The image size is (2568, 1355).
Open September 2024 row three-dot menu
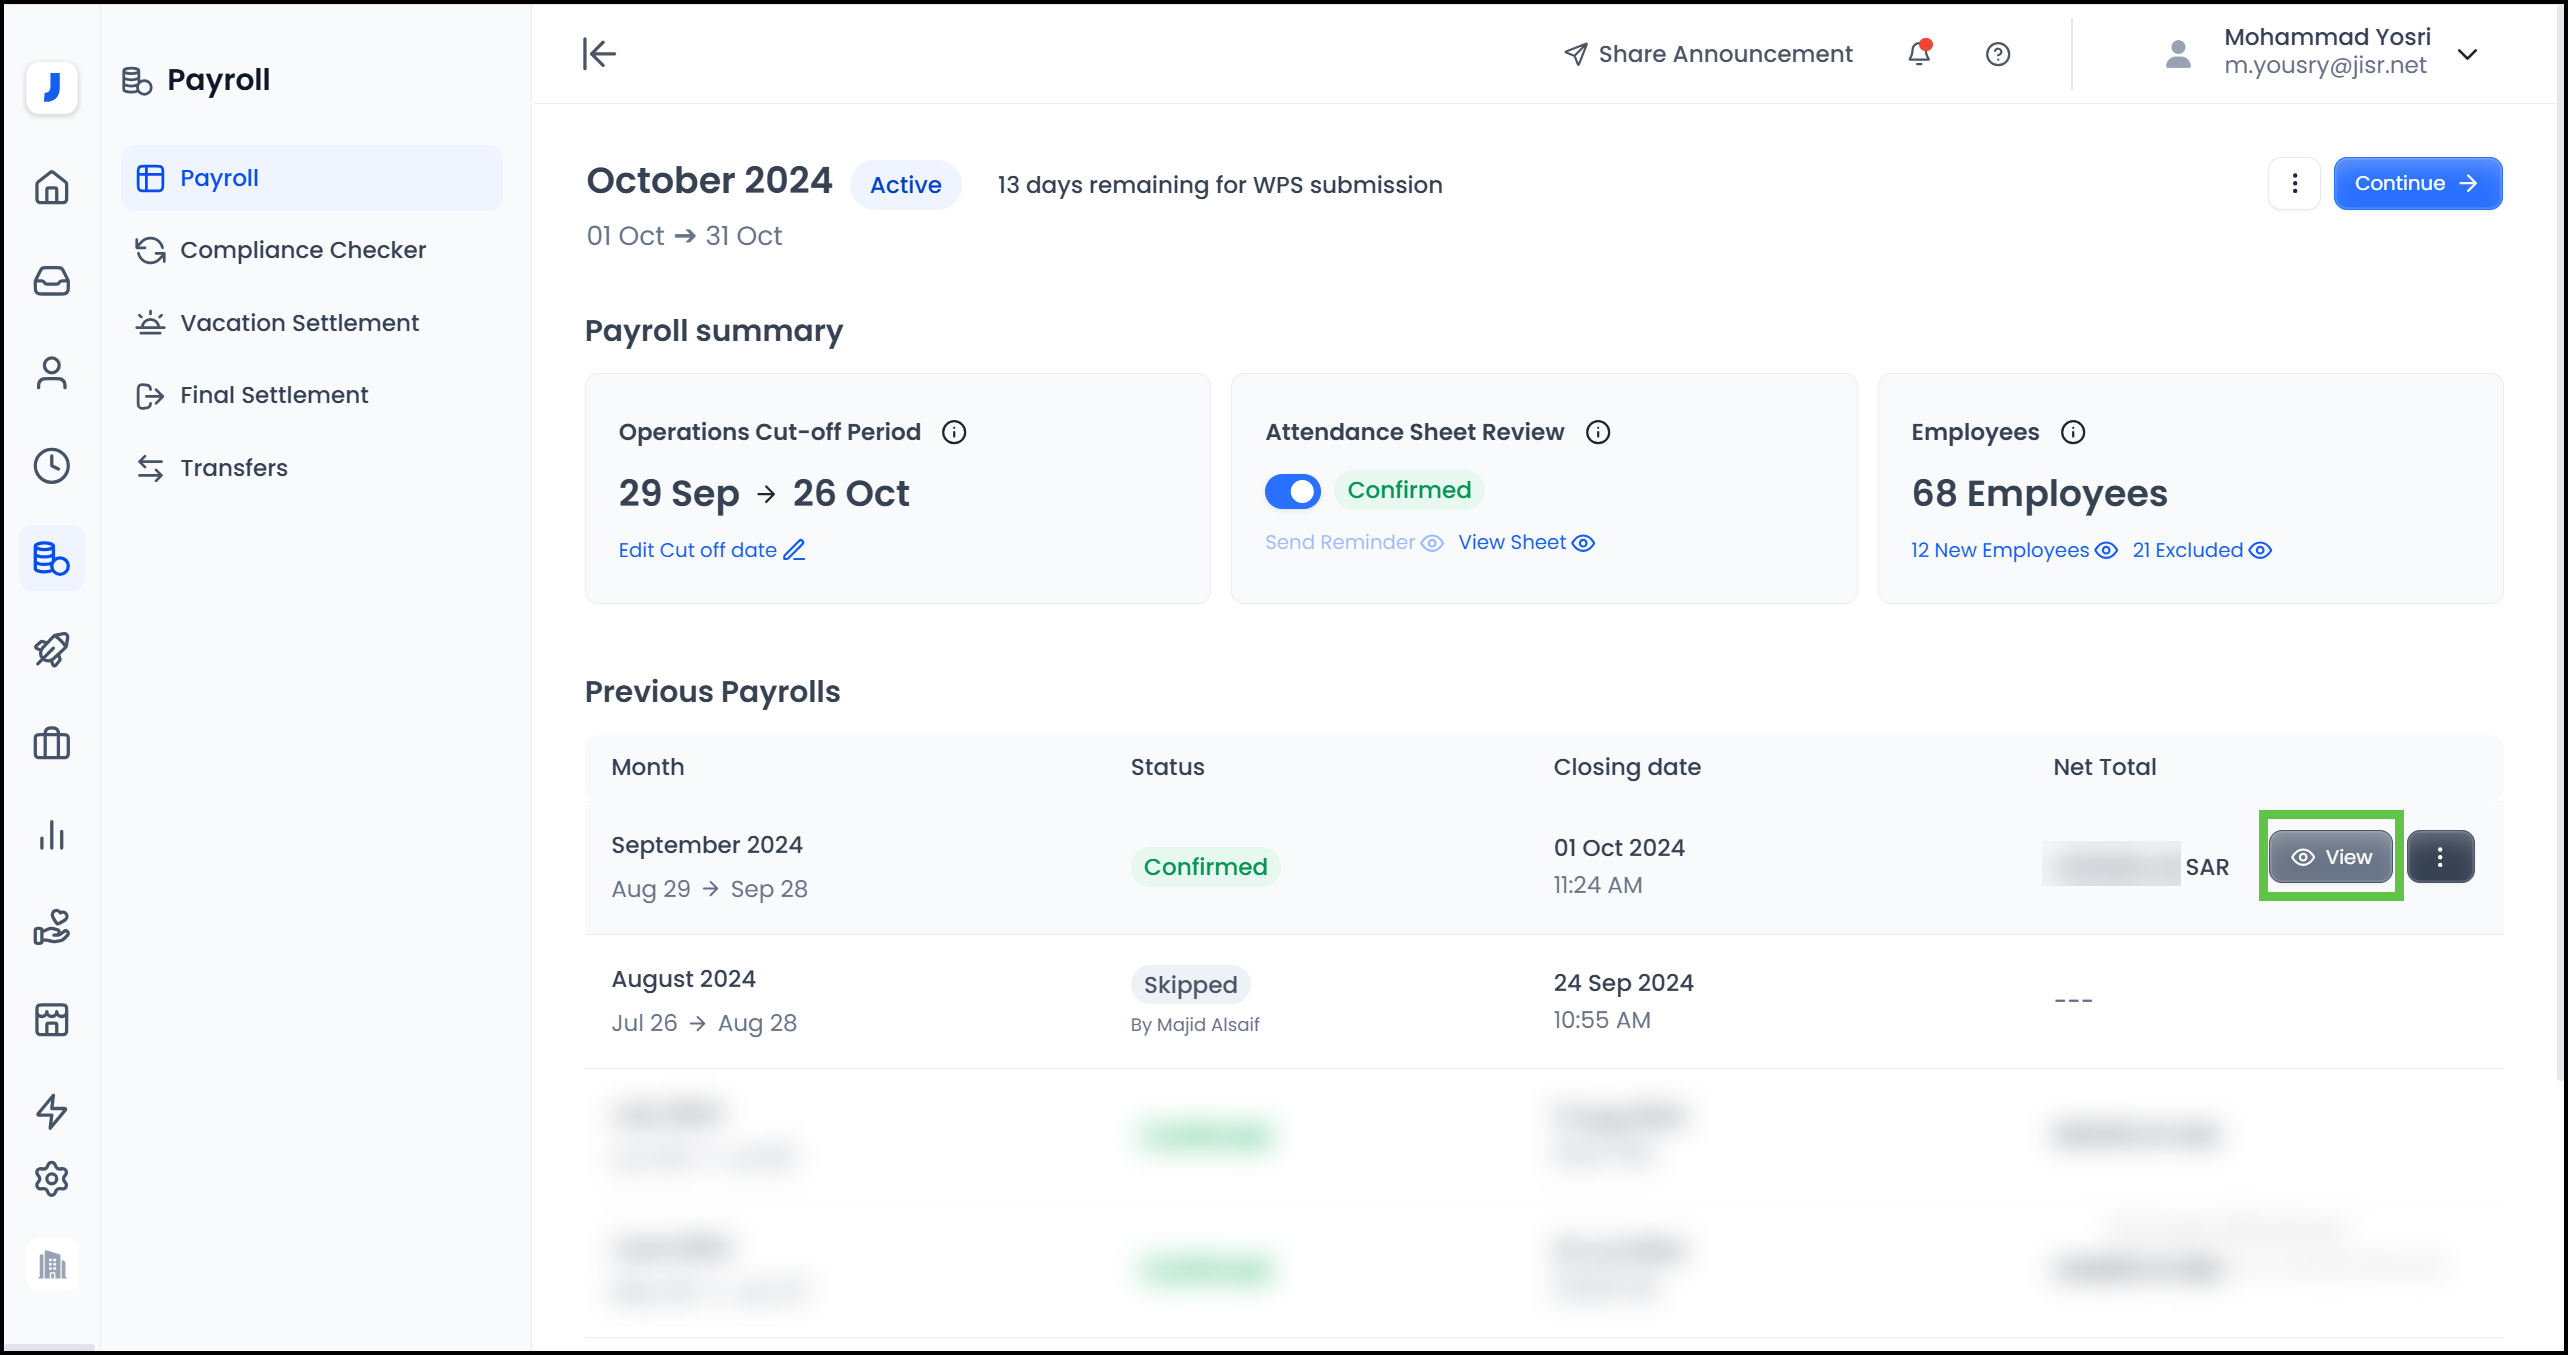2440,857
